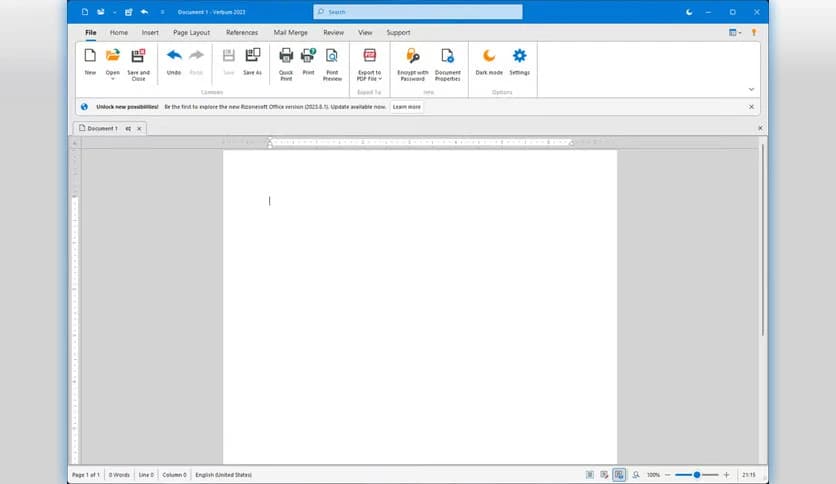Click title bar save icon
The width and height of the screenshot is (836, 484).
coord(128,12)
